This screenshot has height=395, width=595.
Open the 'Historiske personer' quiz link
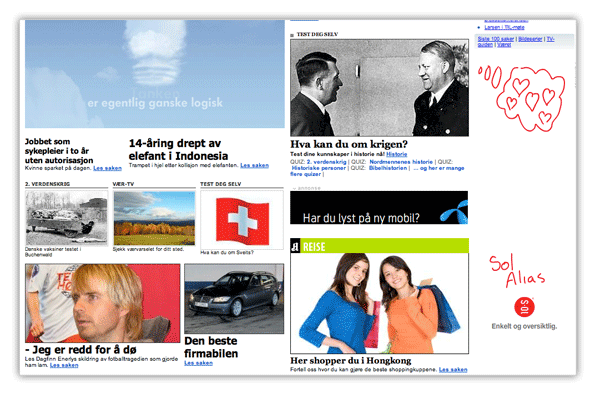point(319,168)
